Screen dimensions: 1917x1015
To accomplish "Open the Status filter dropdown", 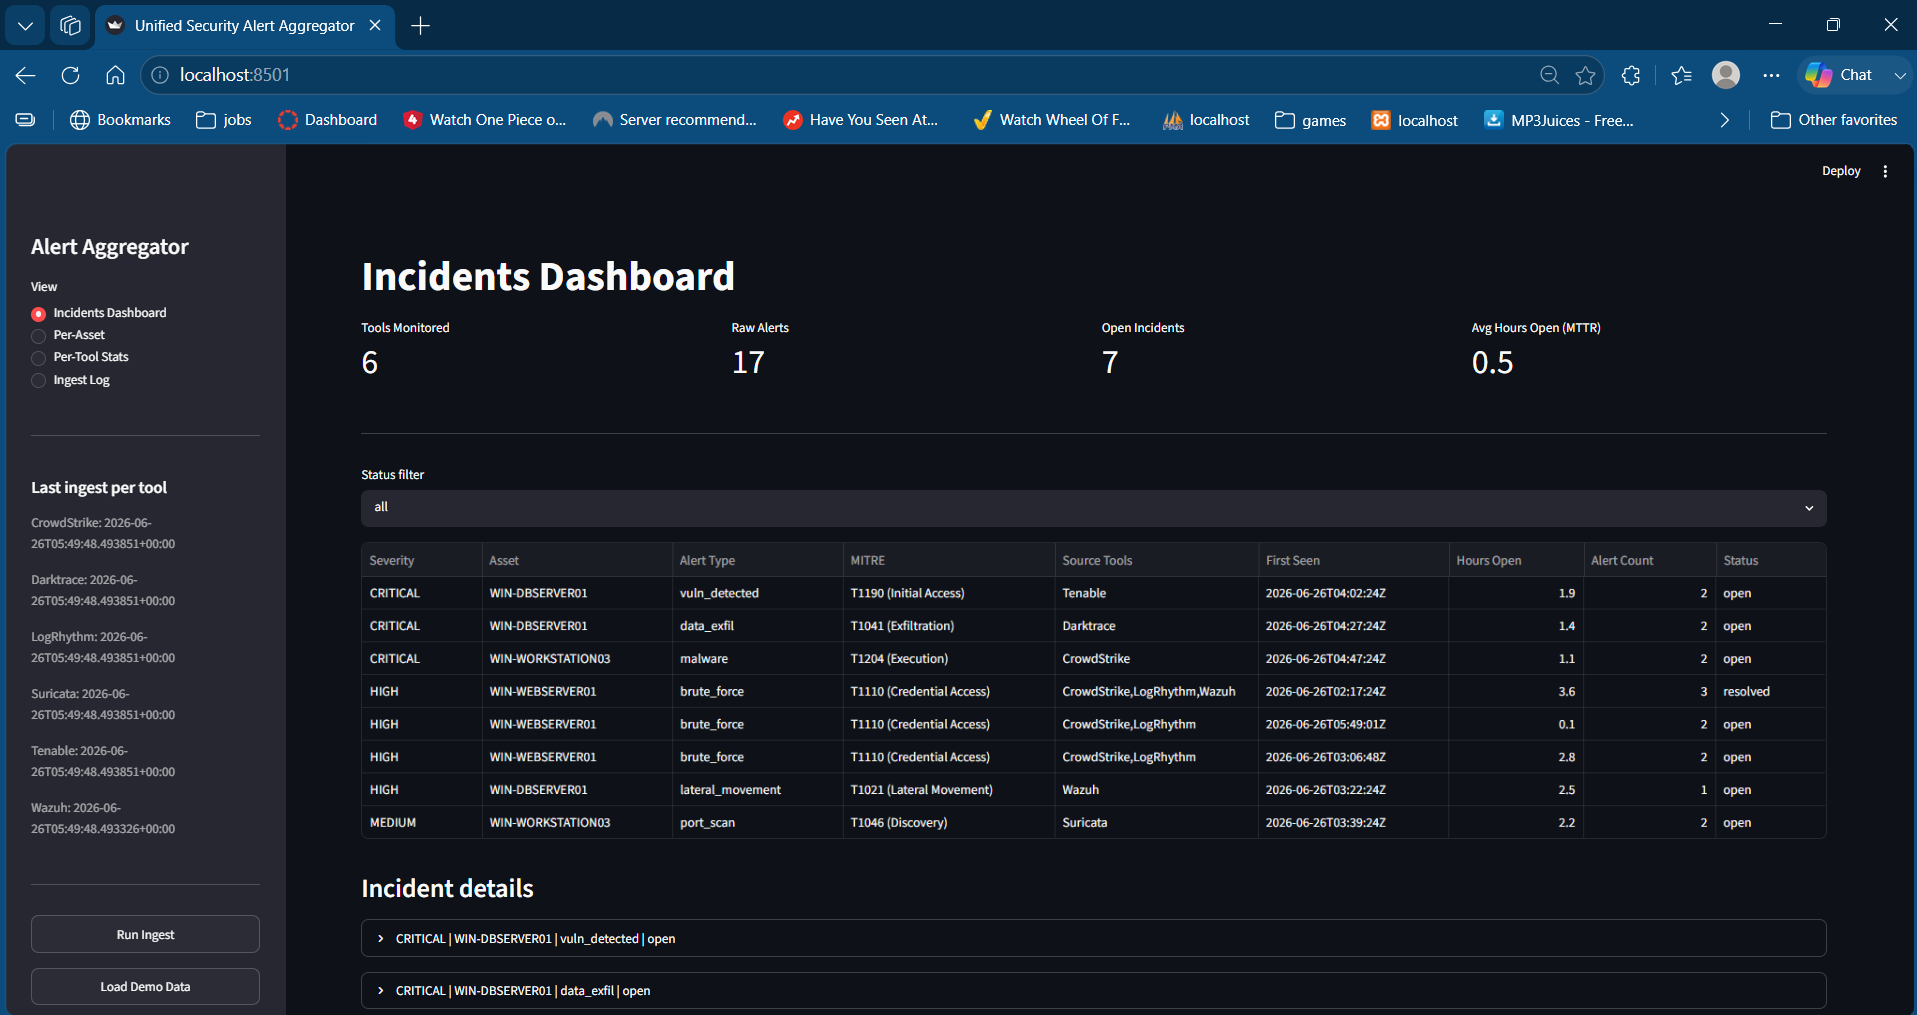I will click(1093, 508).
